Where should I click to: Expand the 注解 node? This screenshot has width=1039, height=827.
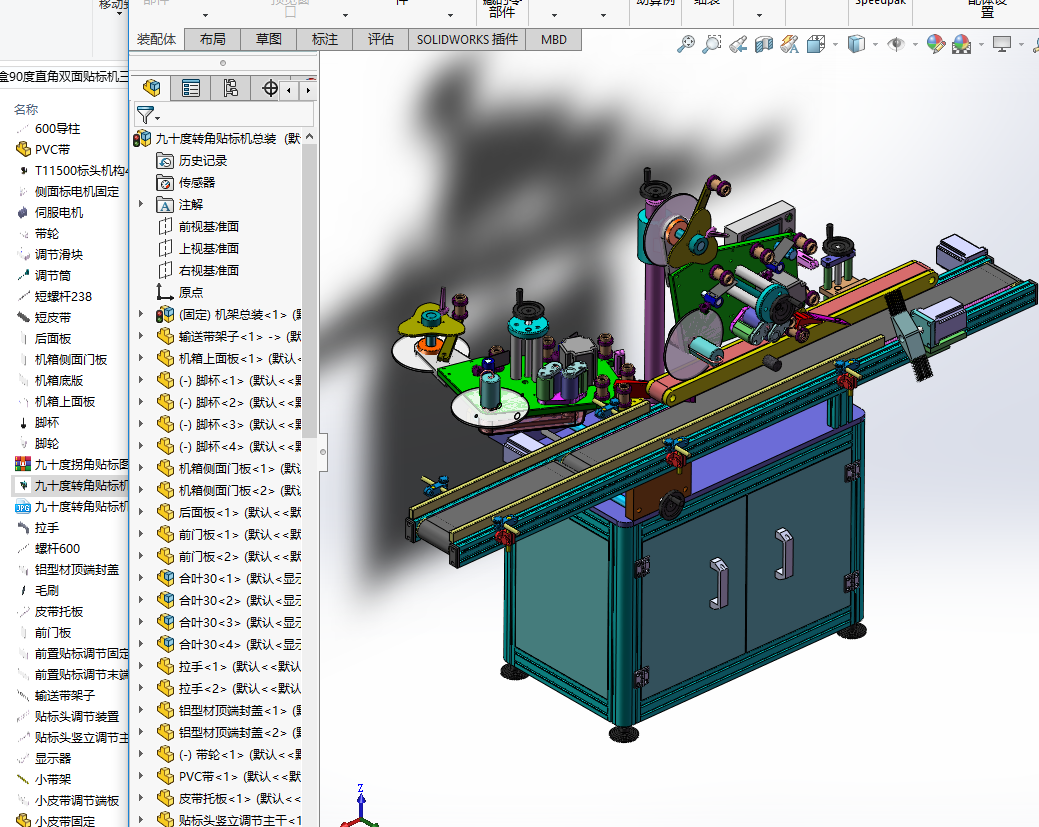[x=140, y=204]
